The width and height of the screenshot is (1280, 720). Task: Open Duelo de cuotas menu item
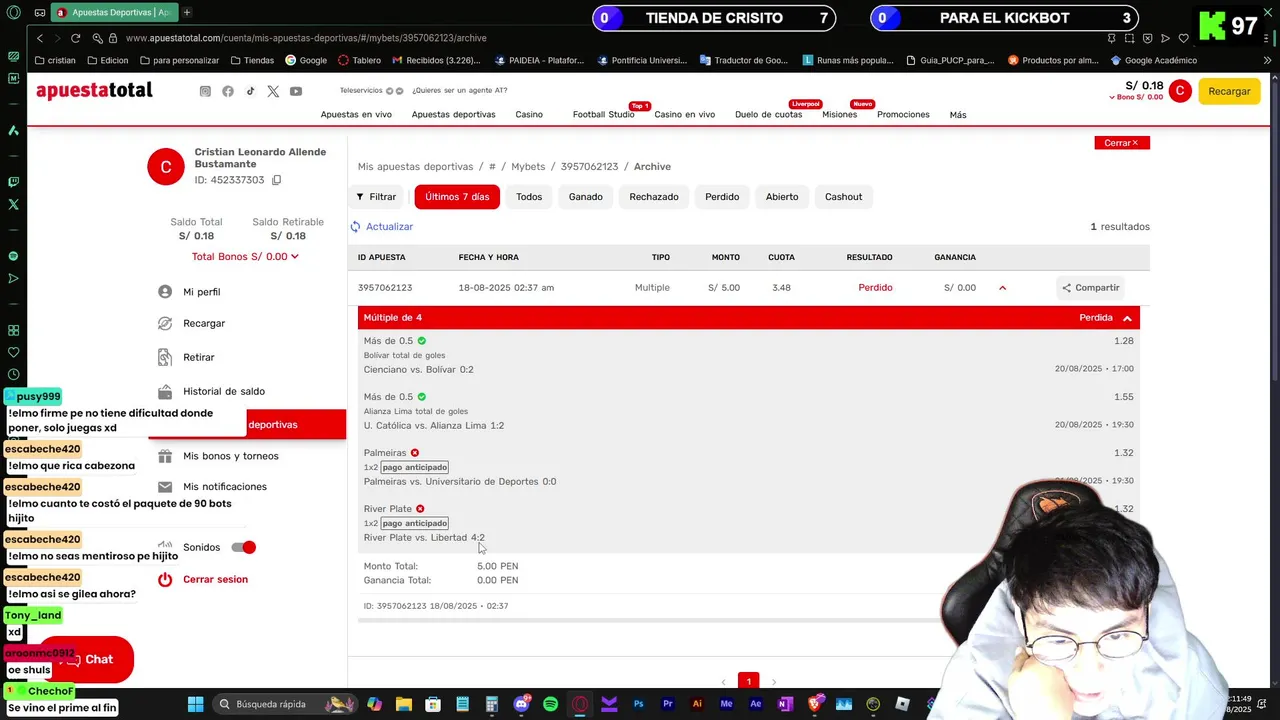tap(768, 114)
